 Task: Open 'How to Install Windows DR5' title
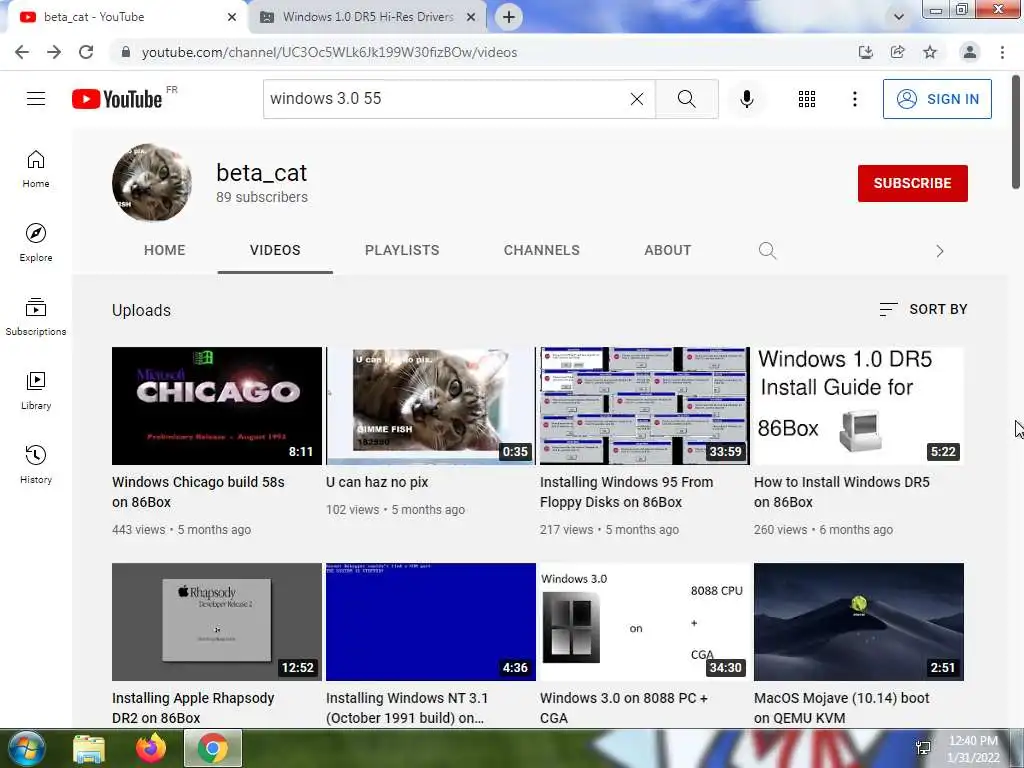coord(841,492)
